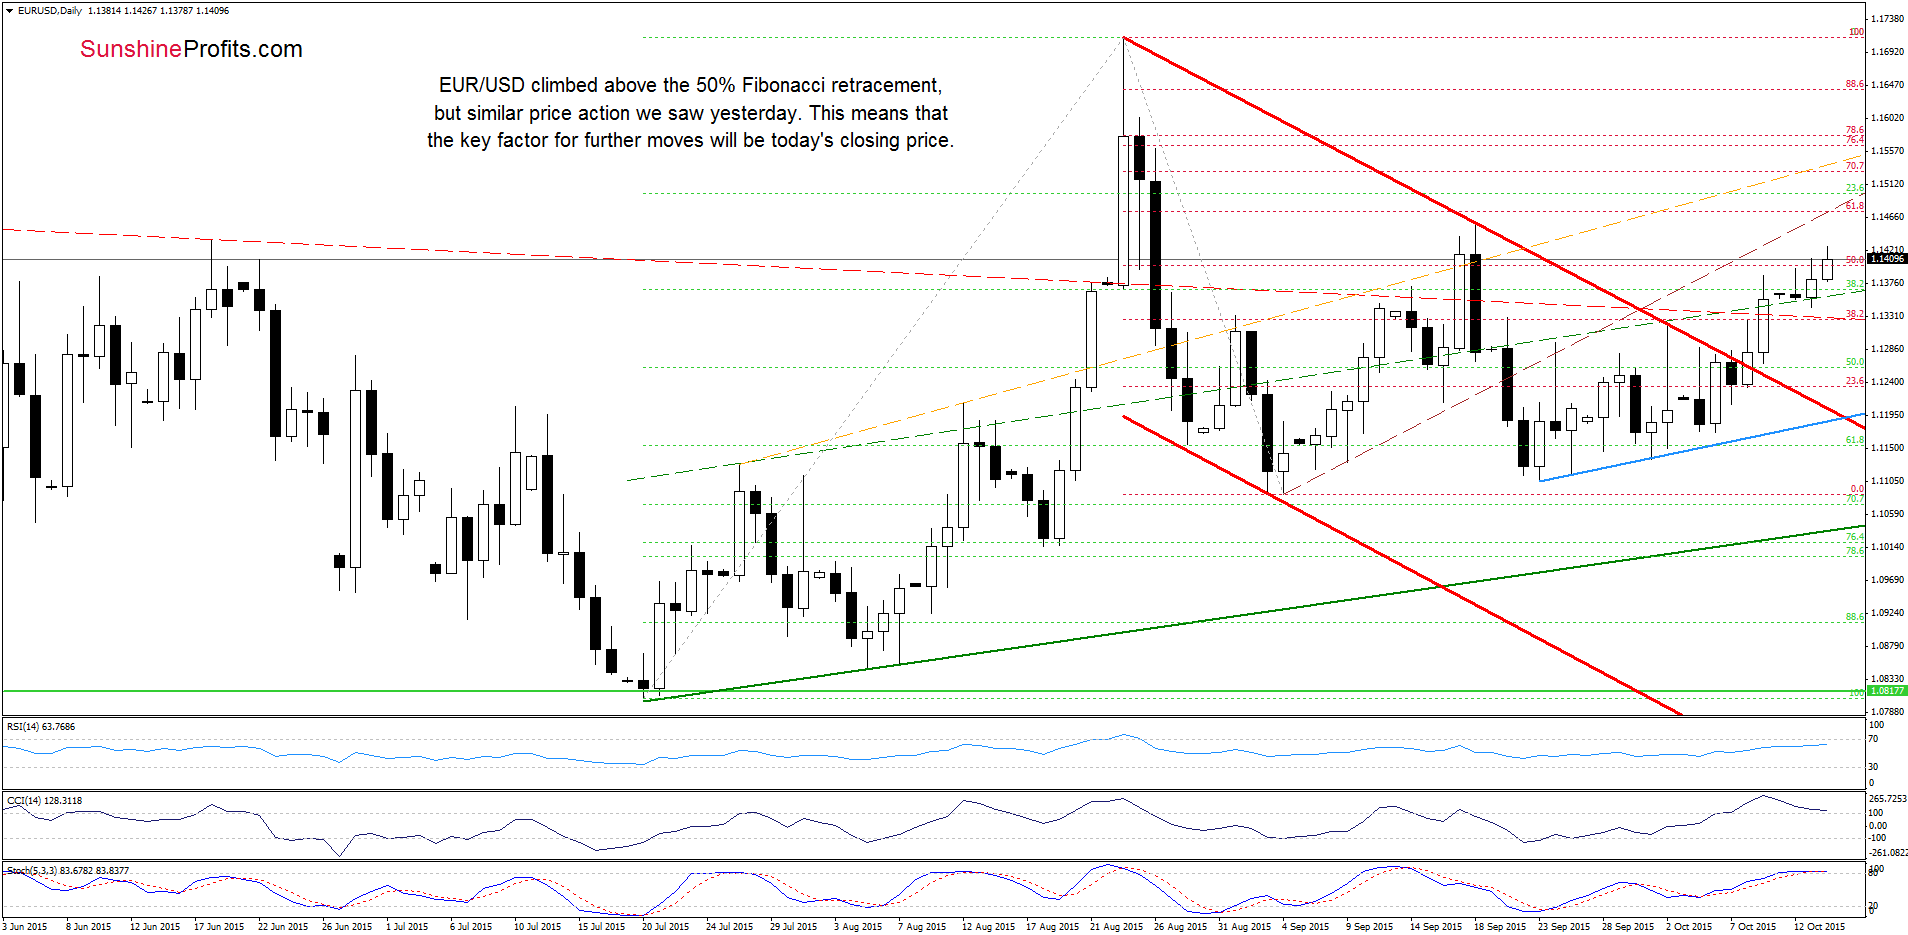Click the 1.16020 price axis label
Screen dimensions: 1908x935
1888,118
